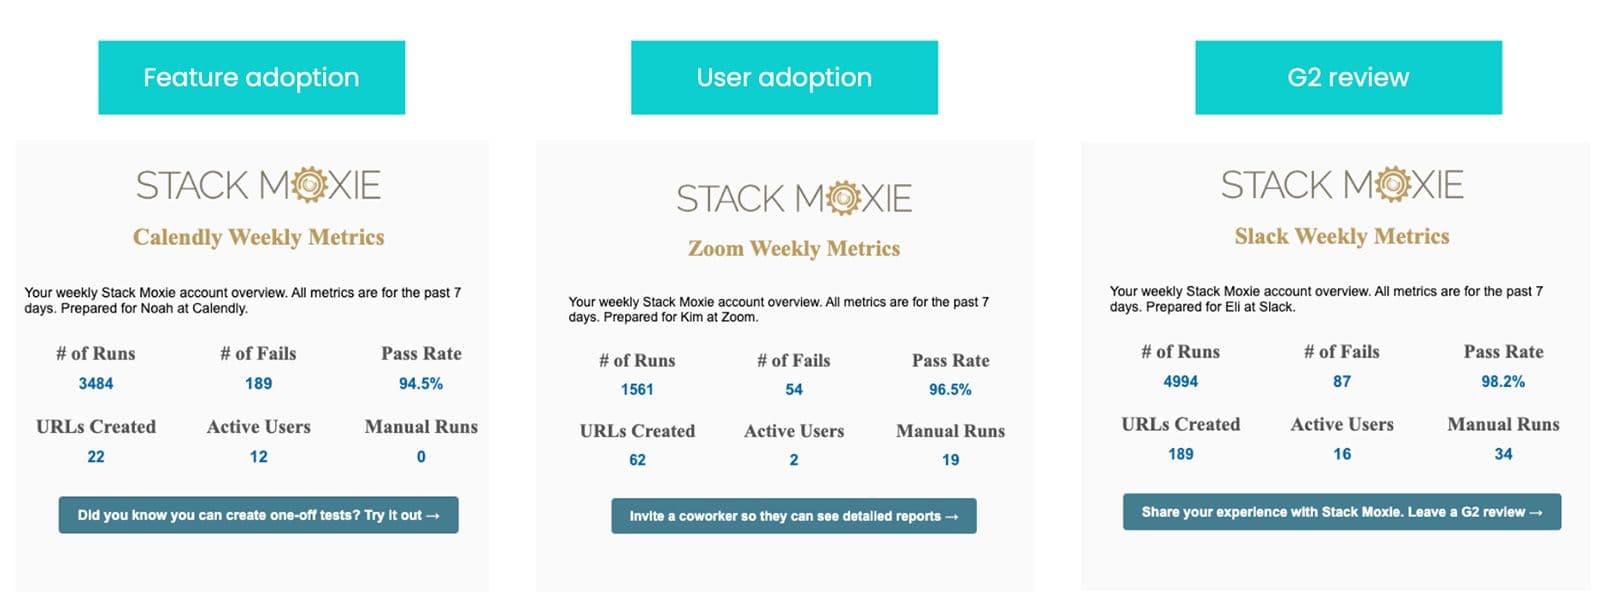This screenshot has height=592, width=1600.
Task: Open the Zoom Weekly Metrics heading
Action: 793,247
